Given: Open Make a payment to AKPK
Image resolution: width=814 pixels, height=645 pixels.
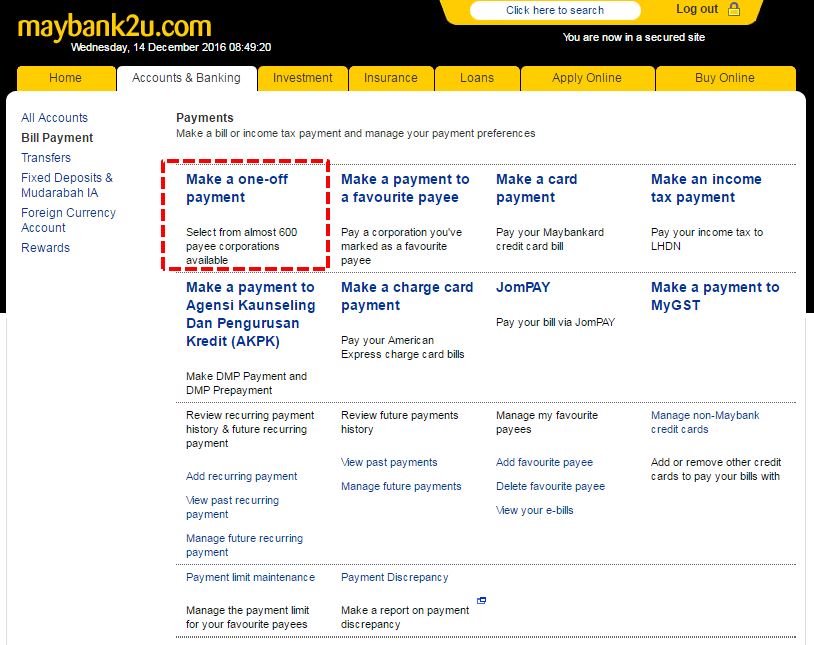Looking at the screenshot, I should click(251, 314).
